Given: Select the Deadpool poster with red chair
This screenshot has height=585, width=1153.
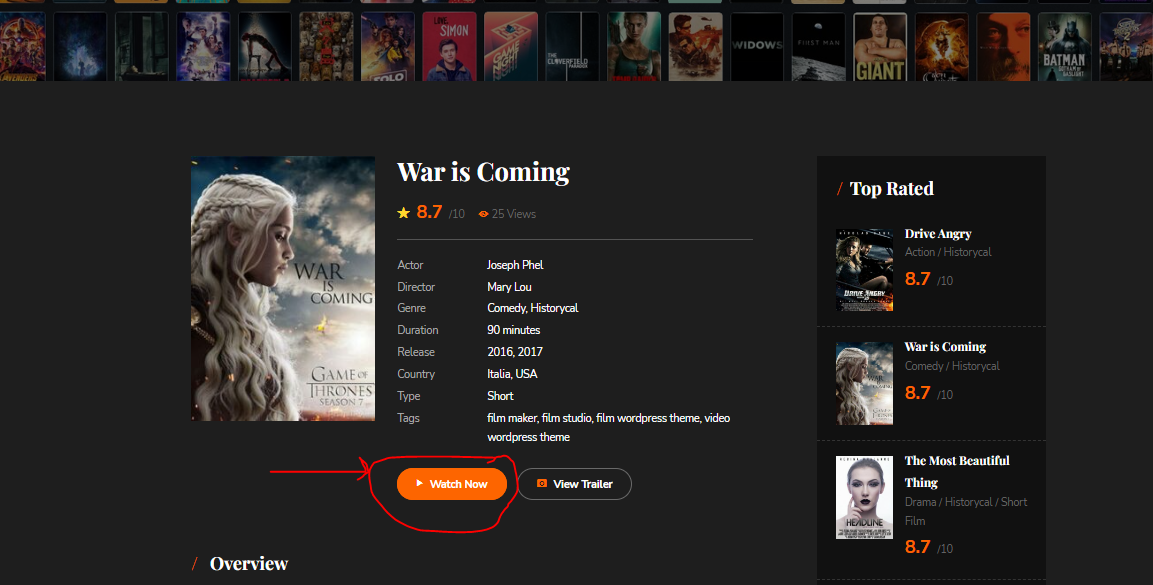Looking at the screenshot, I should pos(265,46).
